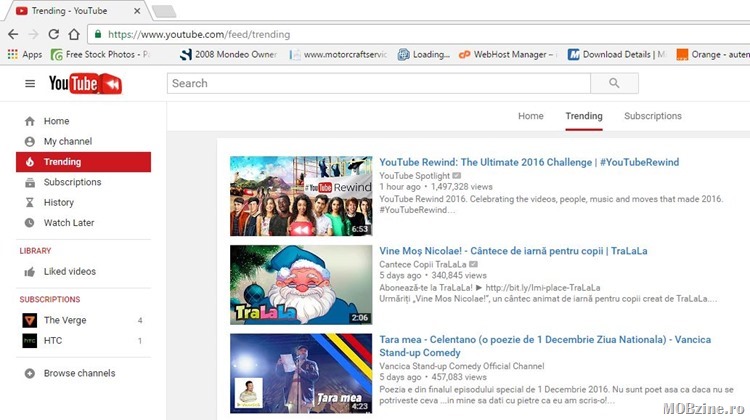The height and width of the screenshot is (420, 750).
Task: Visit Cantece Copii TraLaLa channel
Action: (423, 264)
